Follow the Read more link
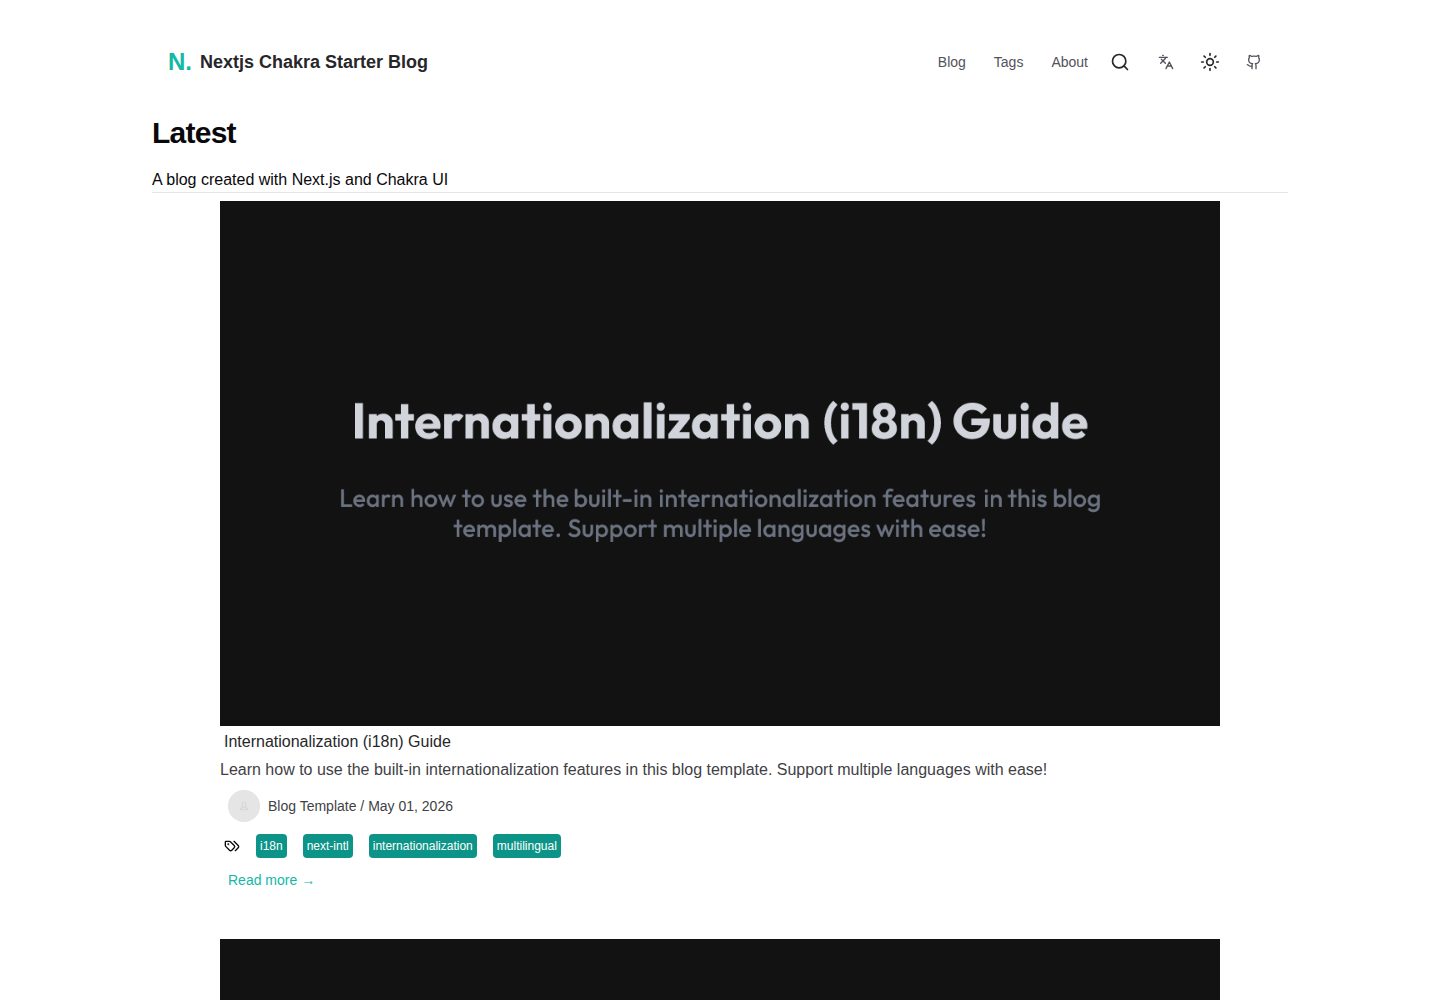The height and width of the screenshot is (1000, 1440). tap(271, 880)
